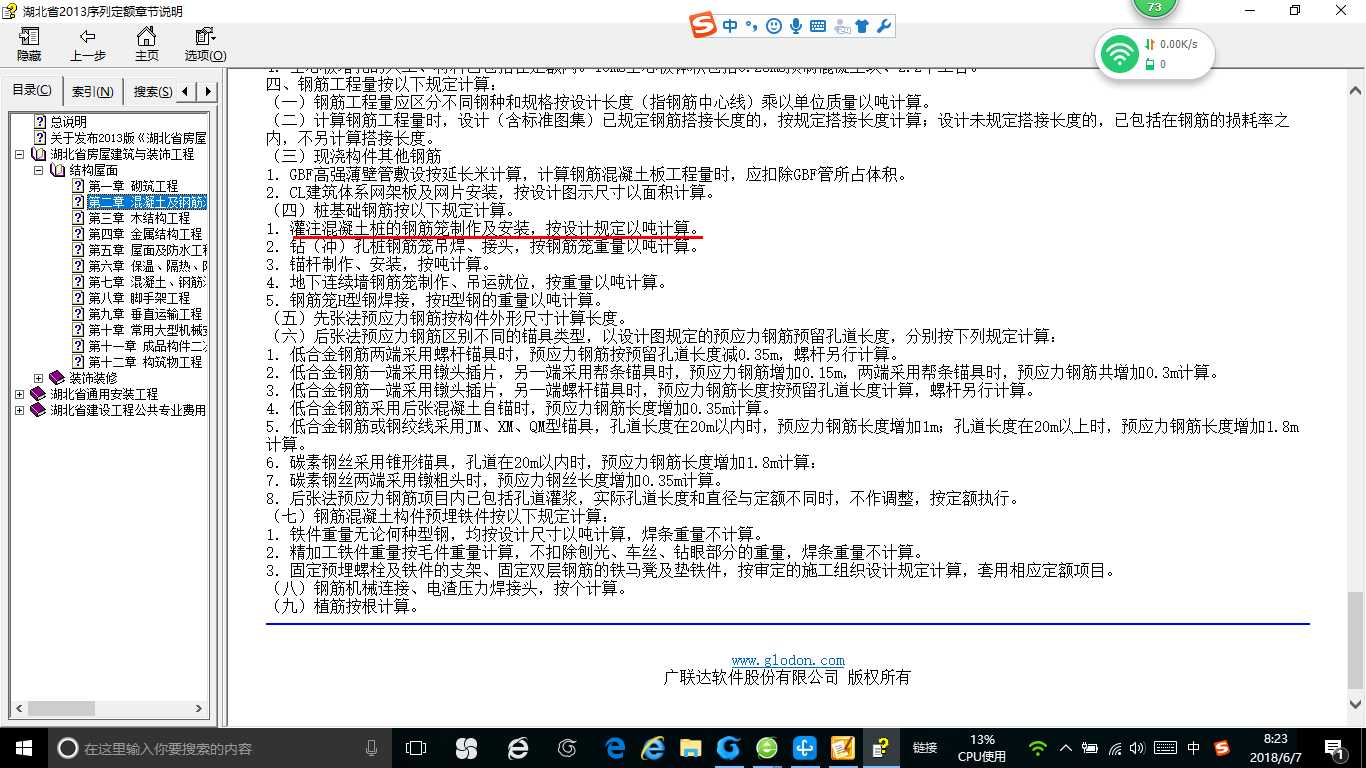This screenshot has width=1366, height=768.
Task: Click the taskbar search microphone icon
Action: click(372, 748)
